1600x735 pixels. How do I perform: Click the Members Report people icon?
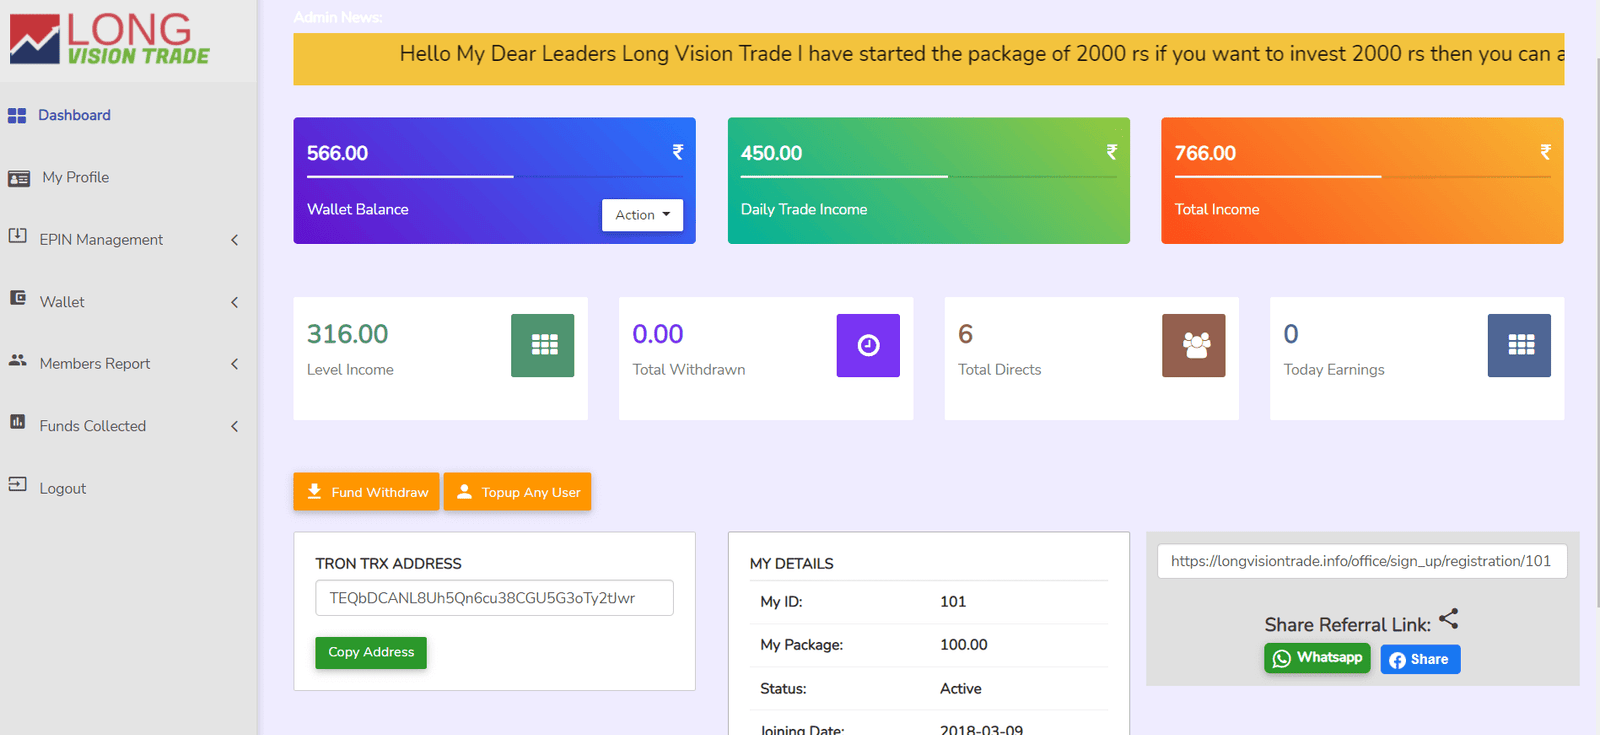[17, 360]
